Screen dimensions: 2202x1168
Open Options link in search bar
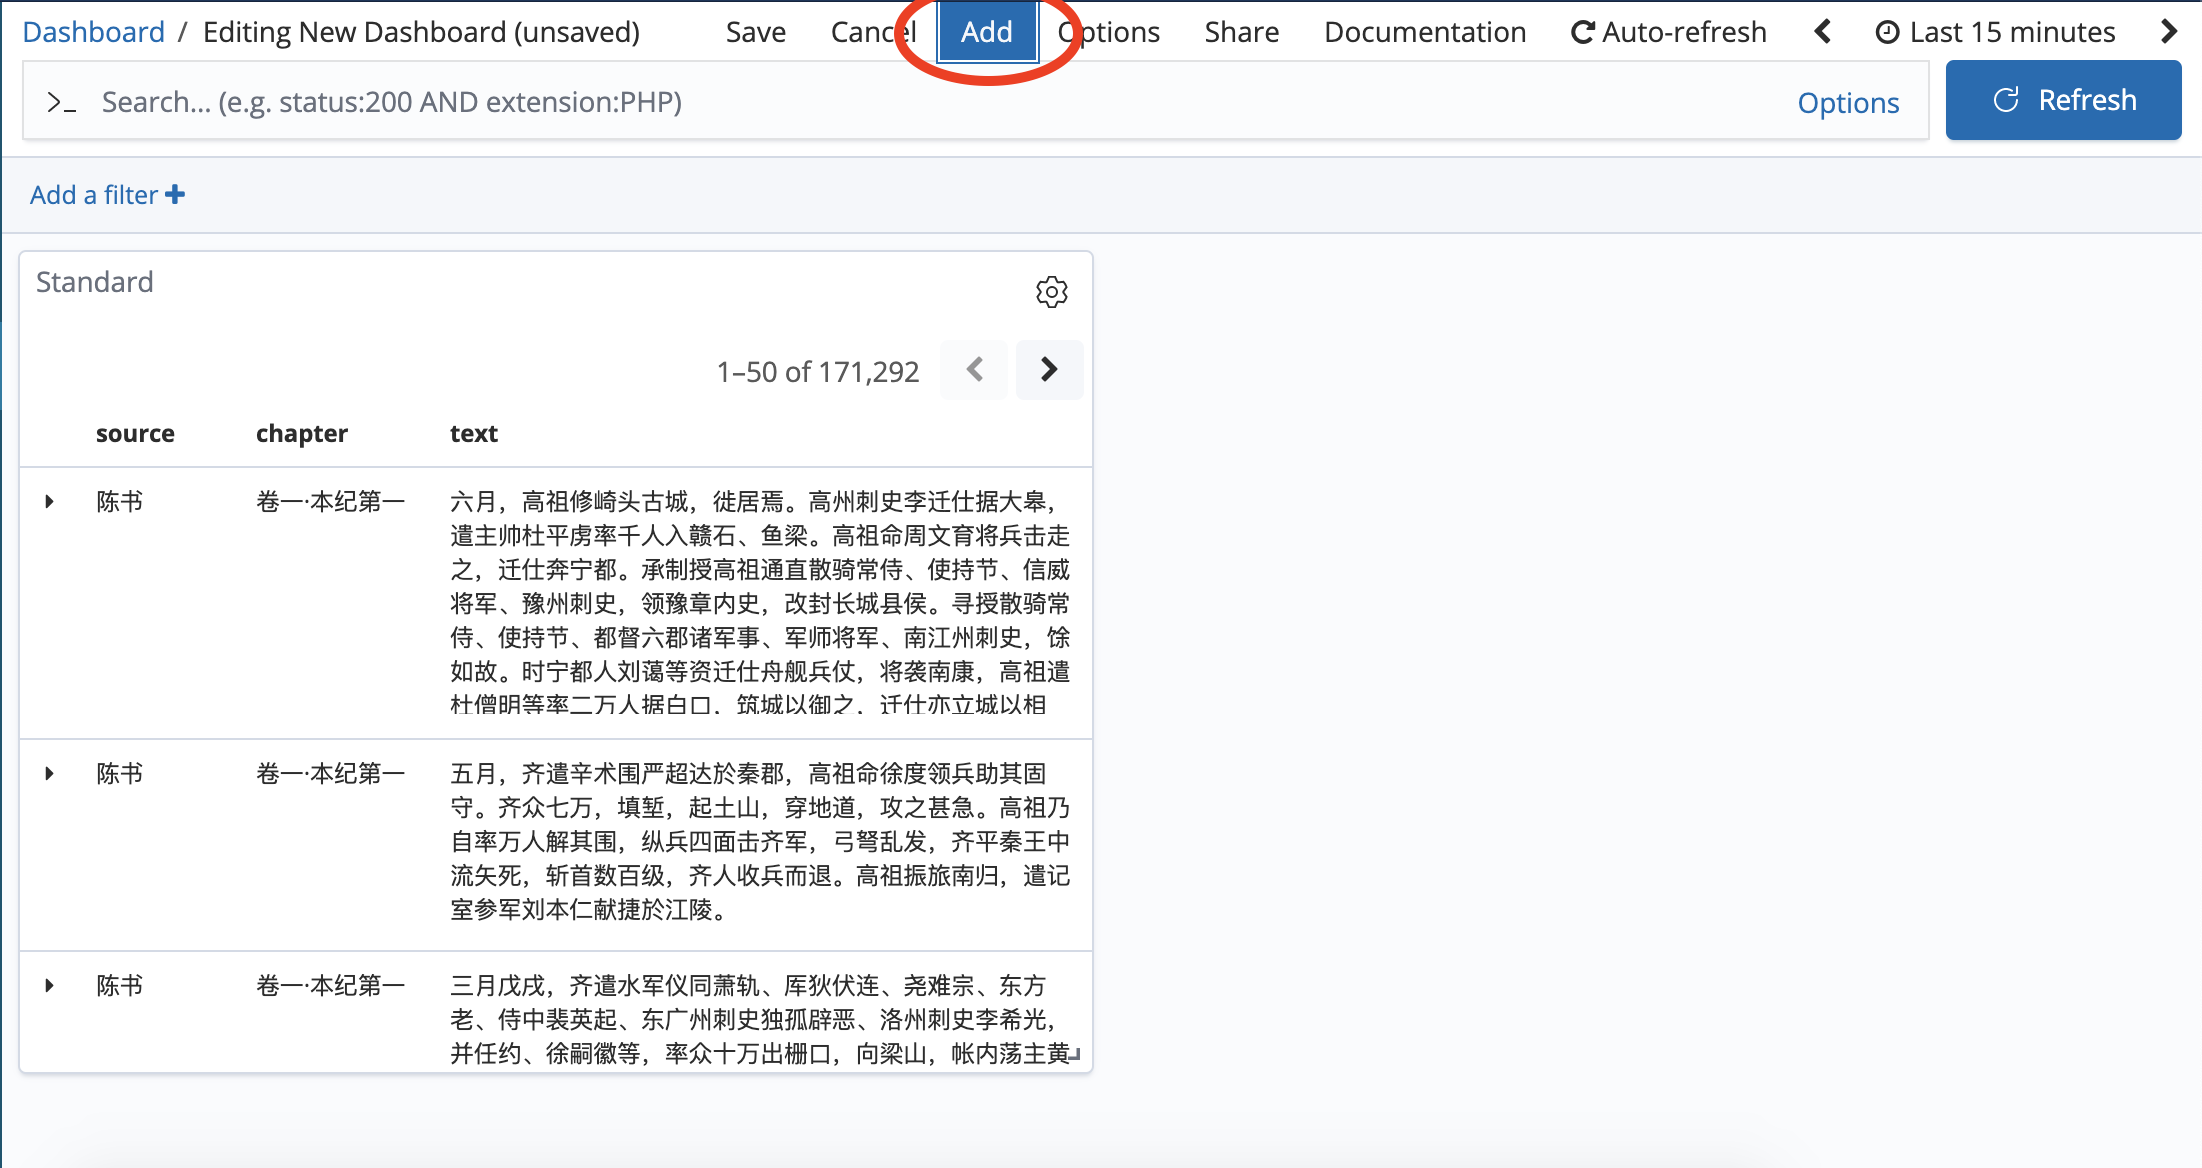coord(1847,102)
